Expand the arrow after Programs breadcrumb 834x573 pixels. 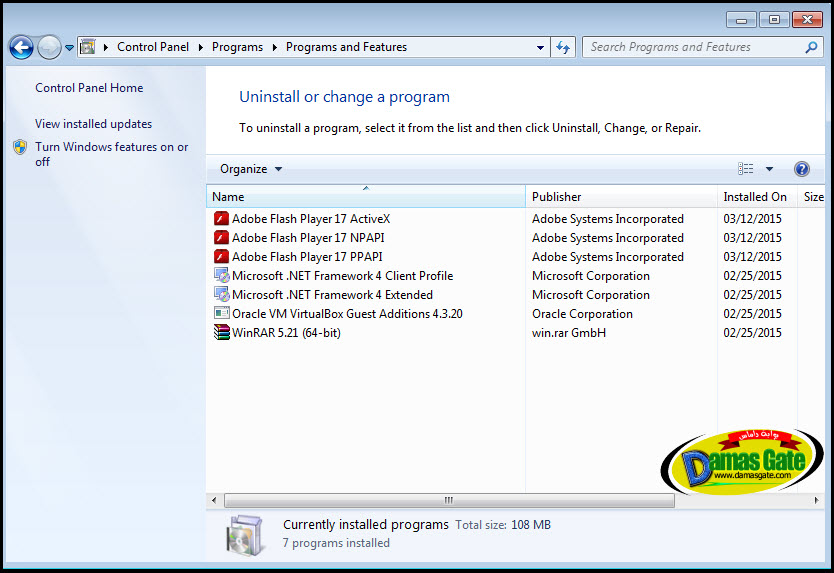tap(274, 47)
